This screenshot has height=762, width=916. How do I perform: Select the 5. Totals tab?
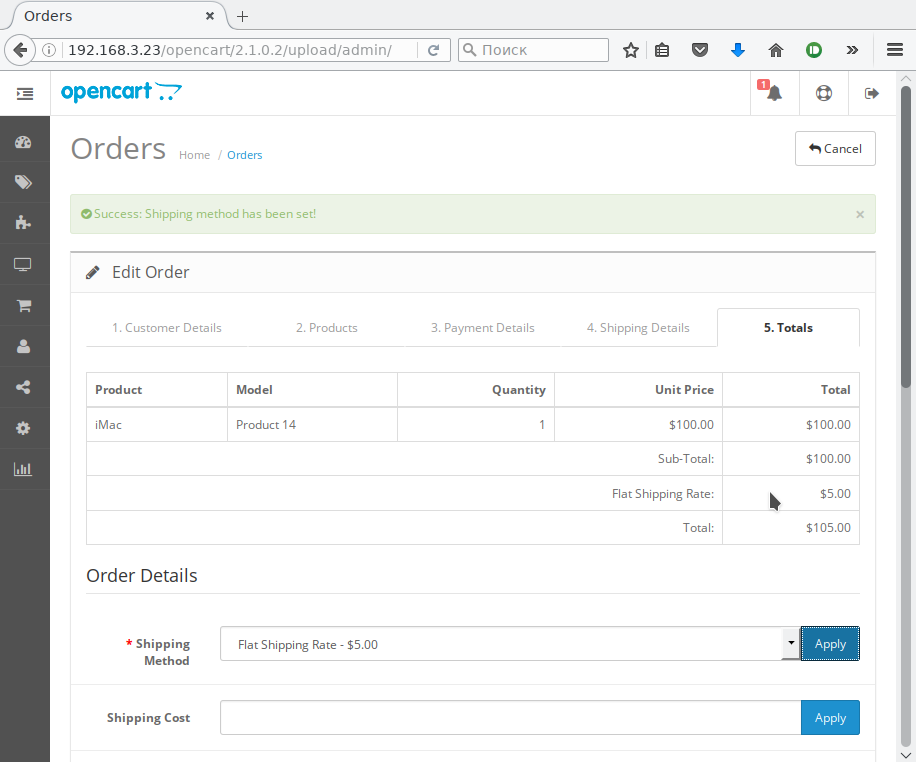[x=788, y=328]
